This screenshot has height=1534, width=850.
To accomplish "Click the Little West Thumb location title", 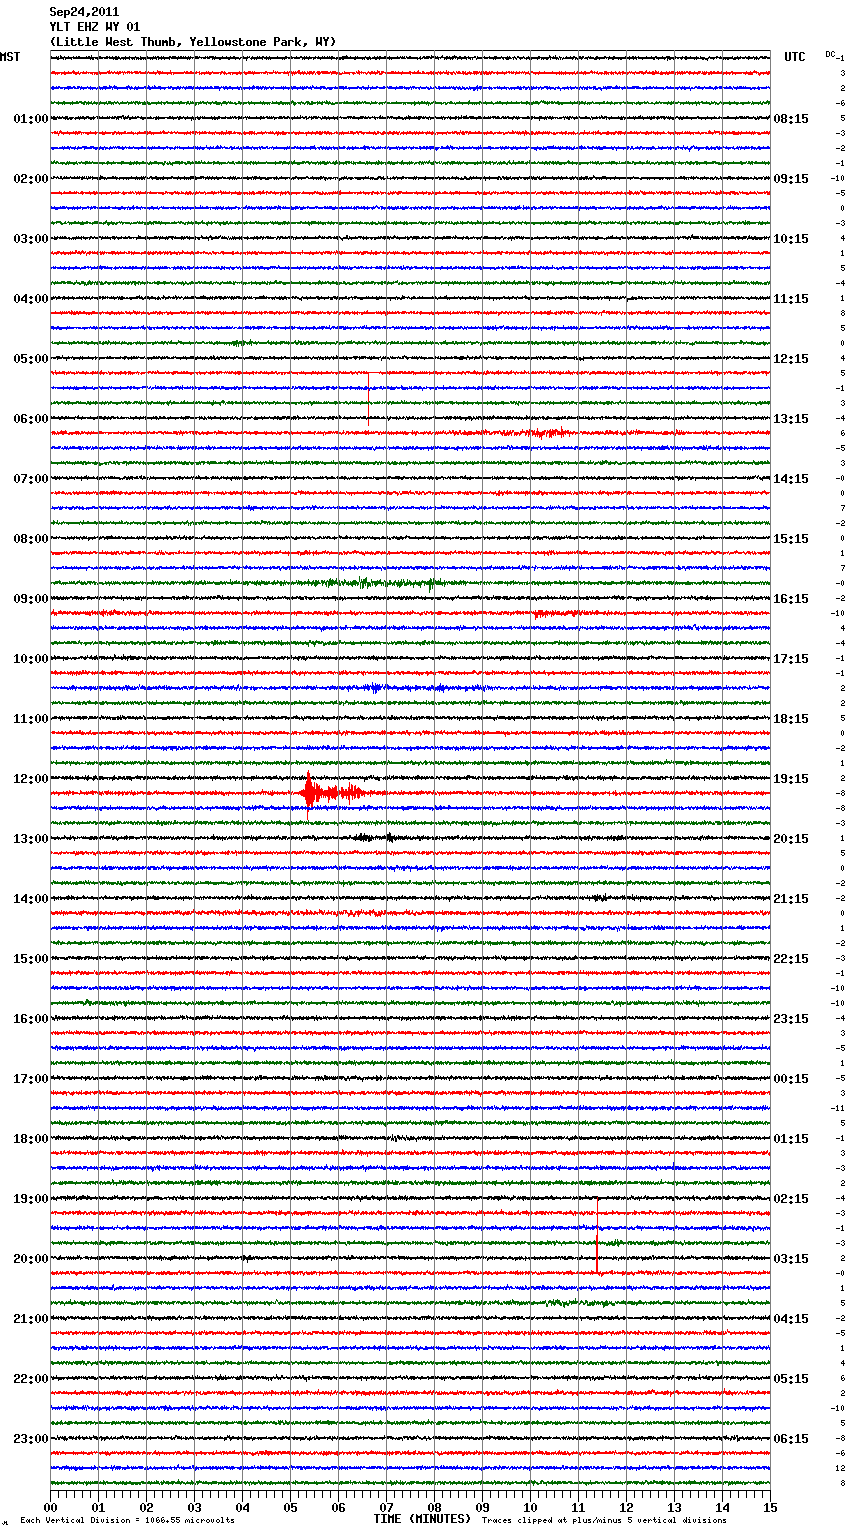I will point(193,42).
